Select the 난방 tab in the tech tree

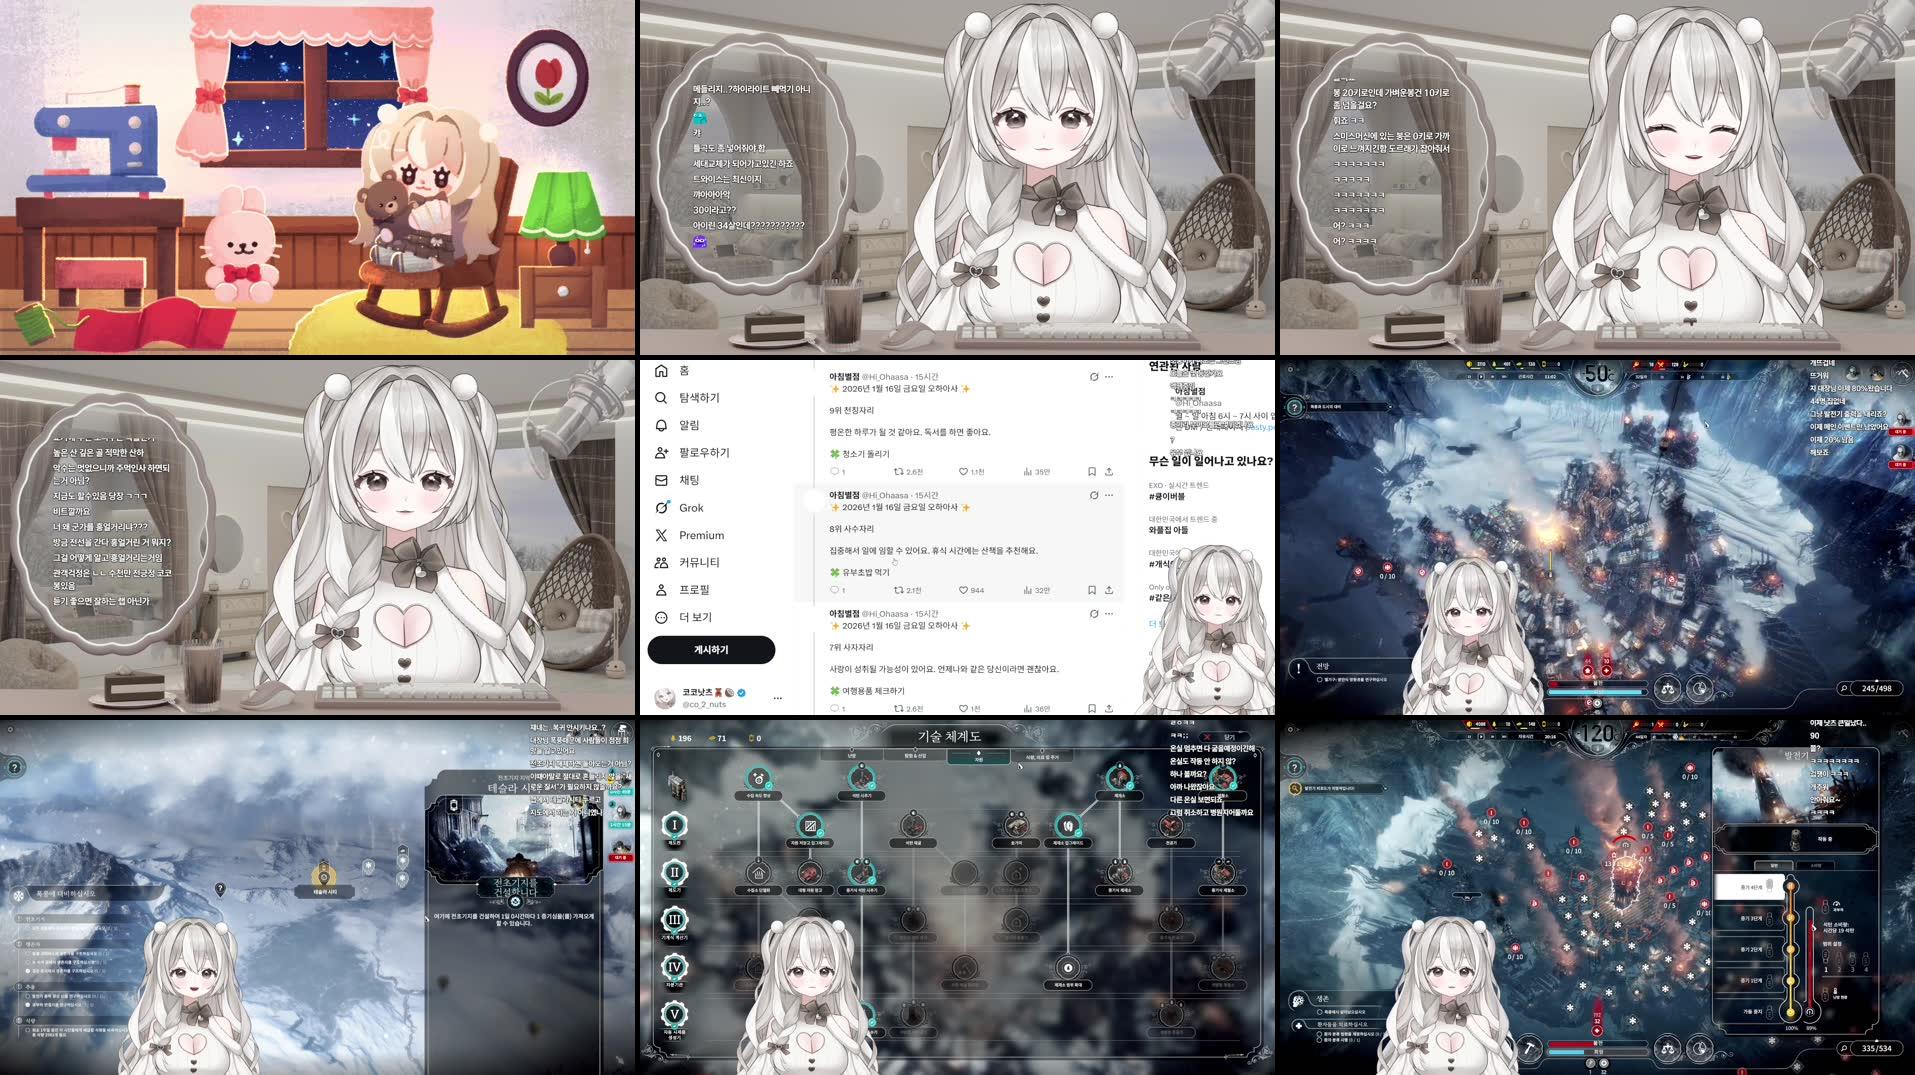click(x=850, y=754)
